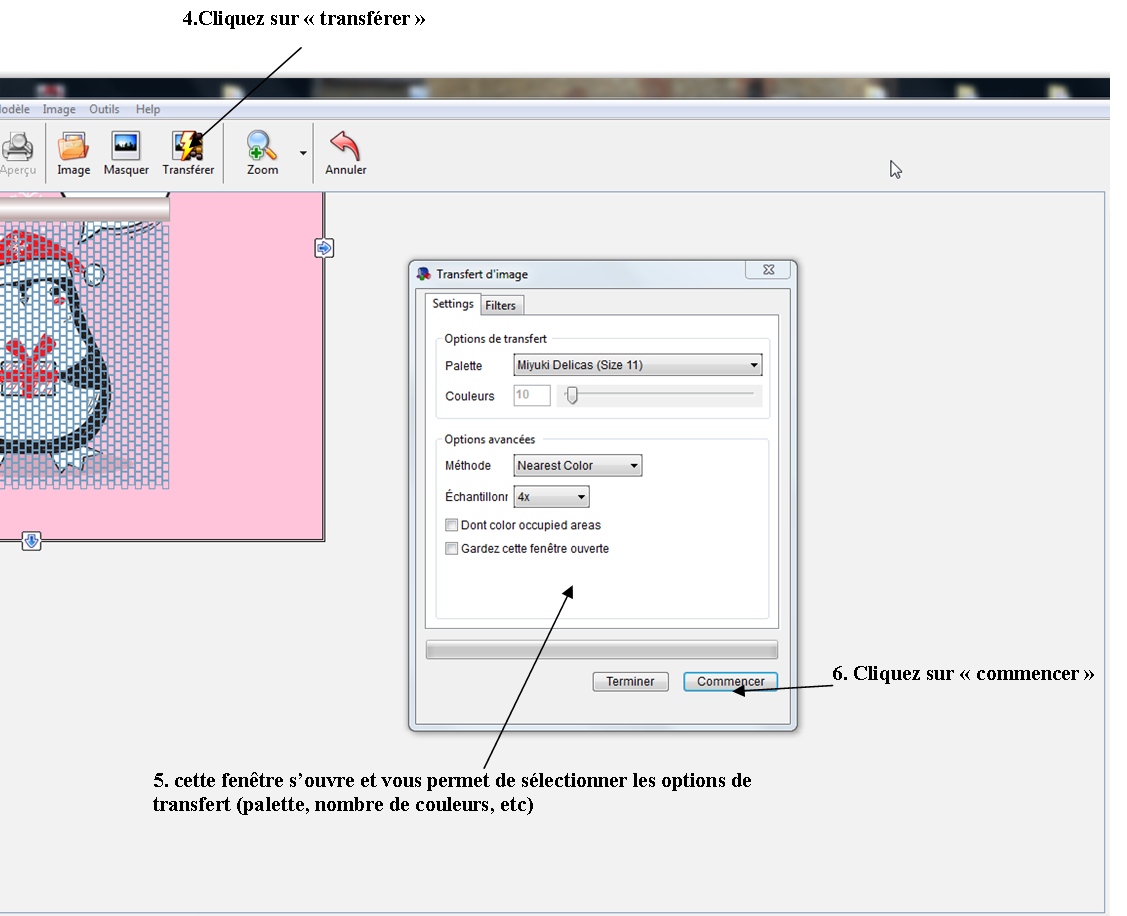Image resolution: width=1127 pixels, height=916 pixels.
Task: Click the Terminer button
Action: click(x=630, y=682)
